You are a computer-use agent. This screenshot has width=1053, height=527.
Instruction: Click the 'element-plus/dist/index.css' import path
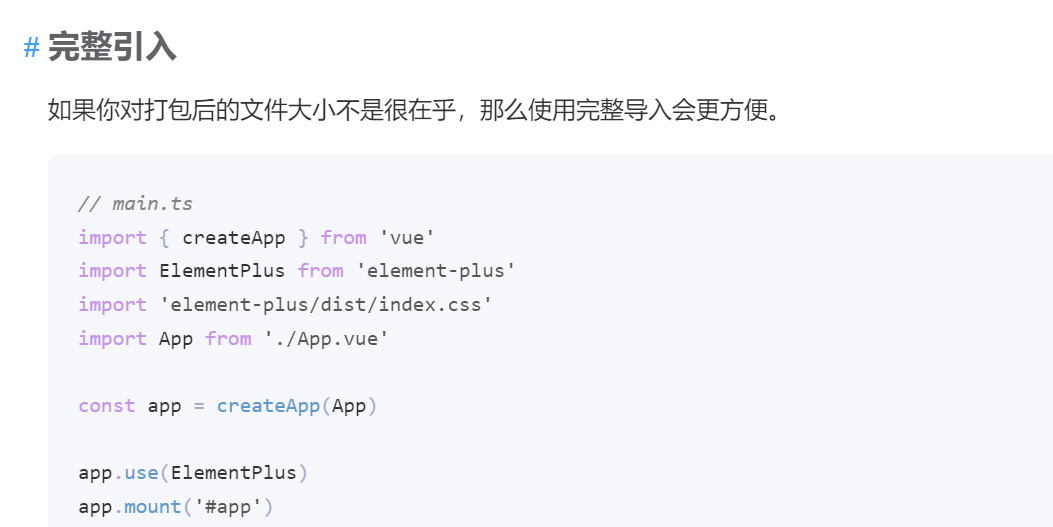click(x=326, y=305)
